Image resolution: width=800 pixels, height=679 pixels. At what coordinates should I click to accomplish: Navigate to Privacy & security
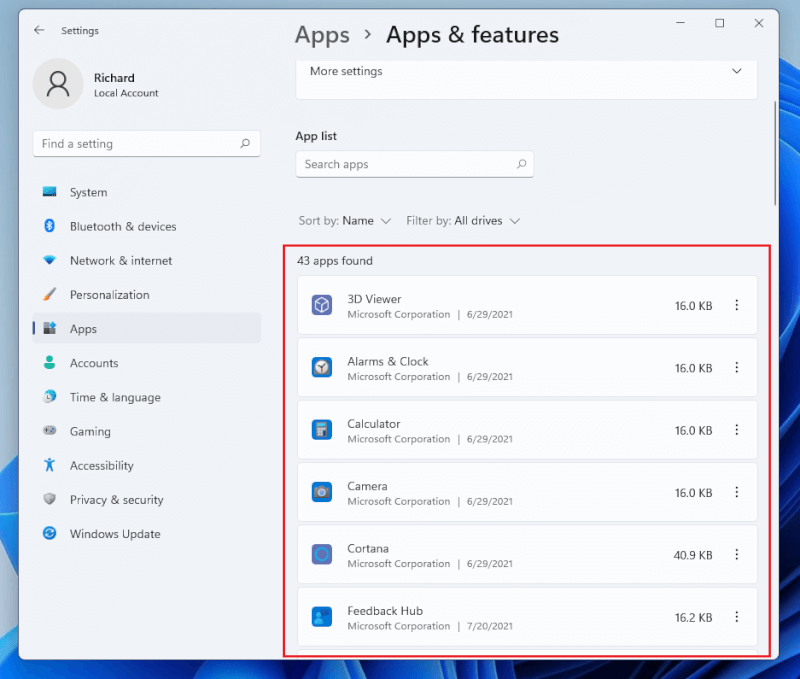click(116, 500)
